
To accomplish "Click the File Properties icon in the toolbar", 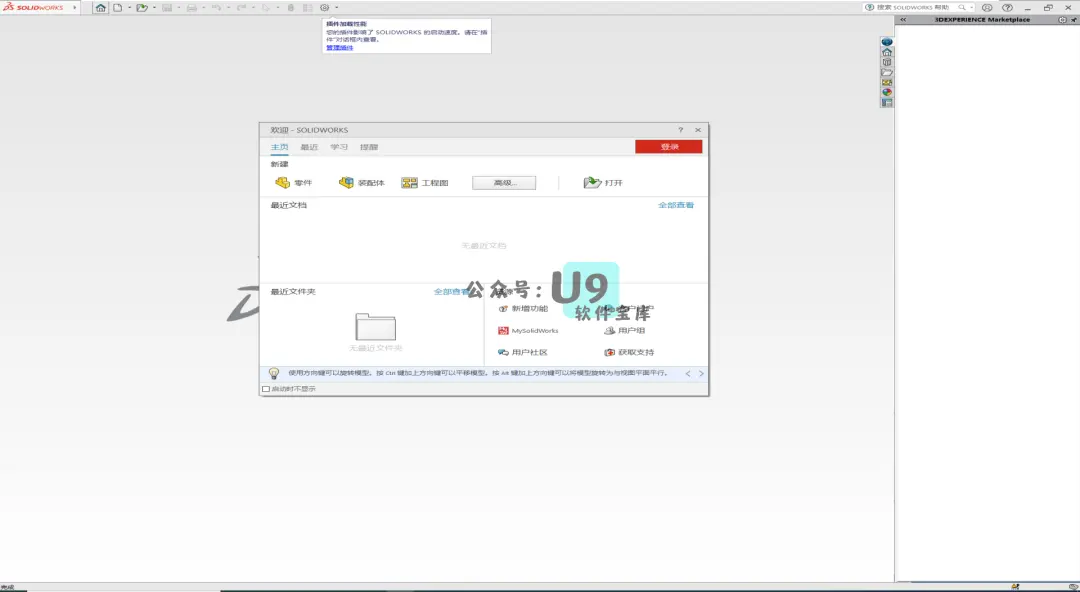I will pos(307,8).
